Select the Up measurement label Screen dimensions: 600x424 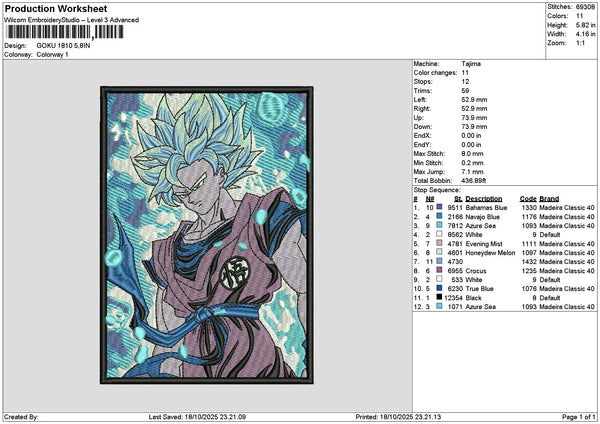pyautogui.click(x=419, y=118)
